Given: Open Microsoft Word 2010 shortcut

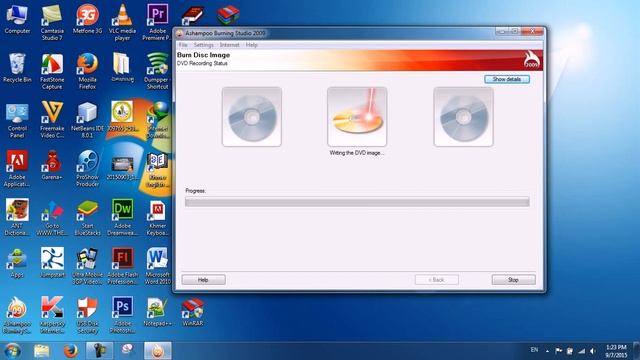Looking at the screenshot, I should click(157, 266).
